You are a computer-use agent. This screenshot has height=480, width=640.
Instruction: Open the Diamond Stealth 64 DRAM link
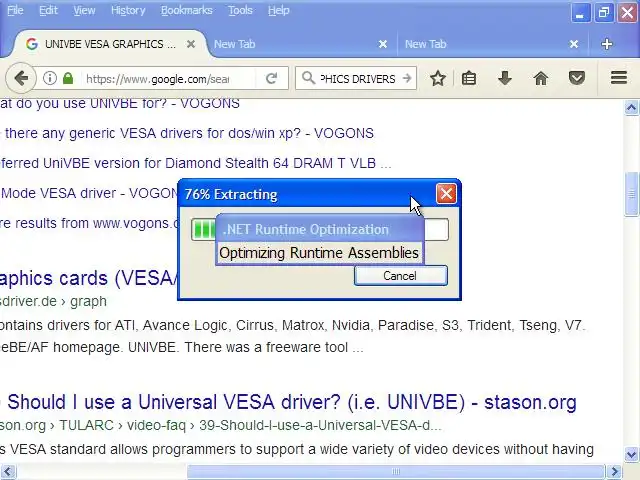[x=196, y=163]
